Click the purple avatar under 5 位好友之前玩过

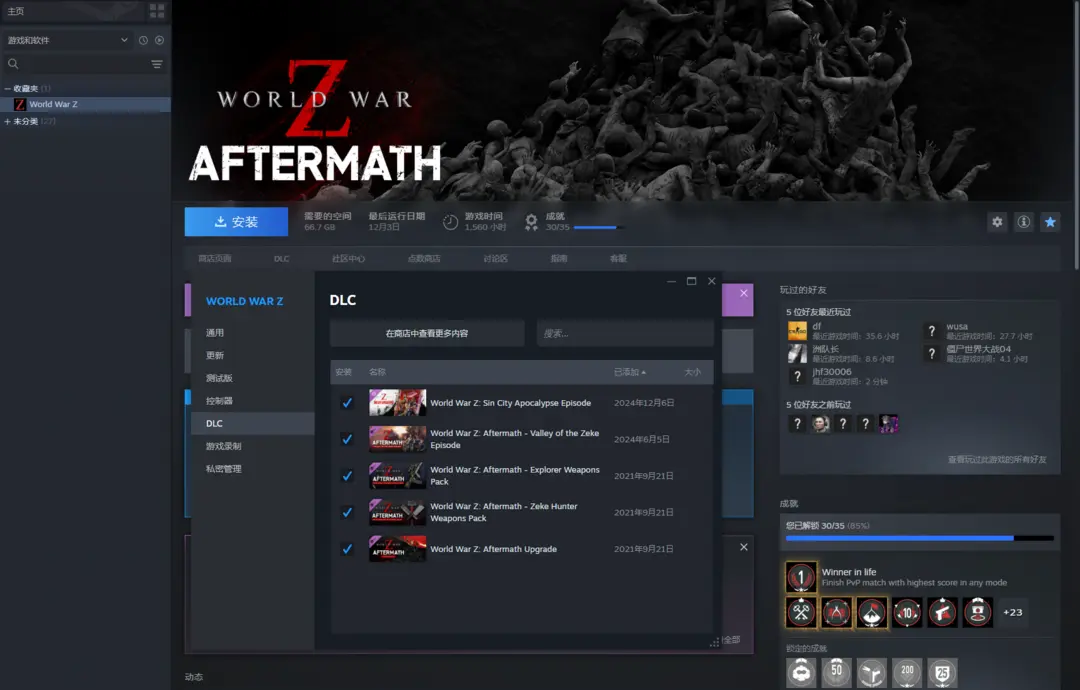click(889, 424)
